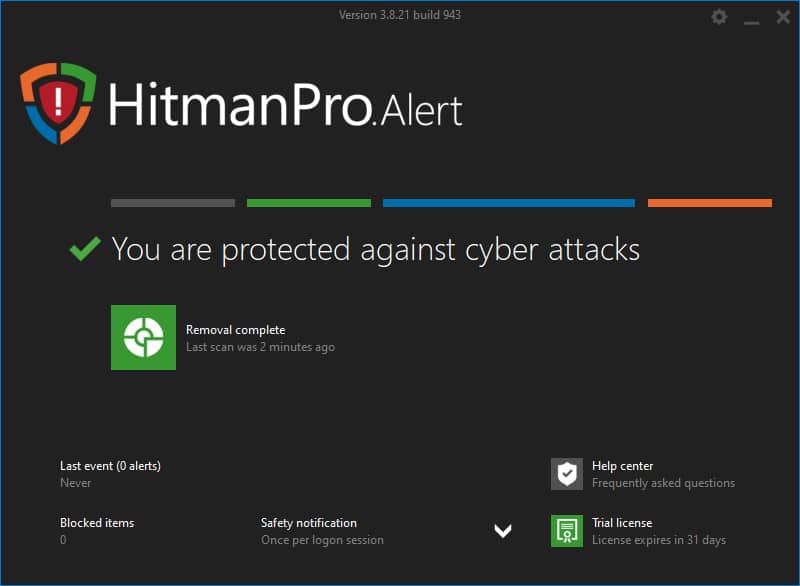
Task: Close the HitmanPro.Alert window
Action: tap(783, 17)
